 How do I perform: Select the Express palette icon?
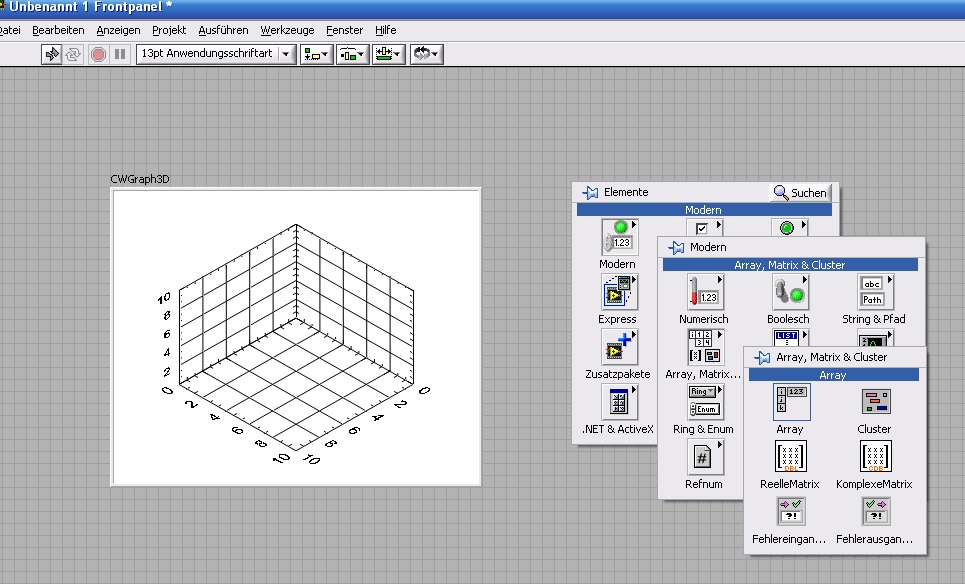619,292
